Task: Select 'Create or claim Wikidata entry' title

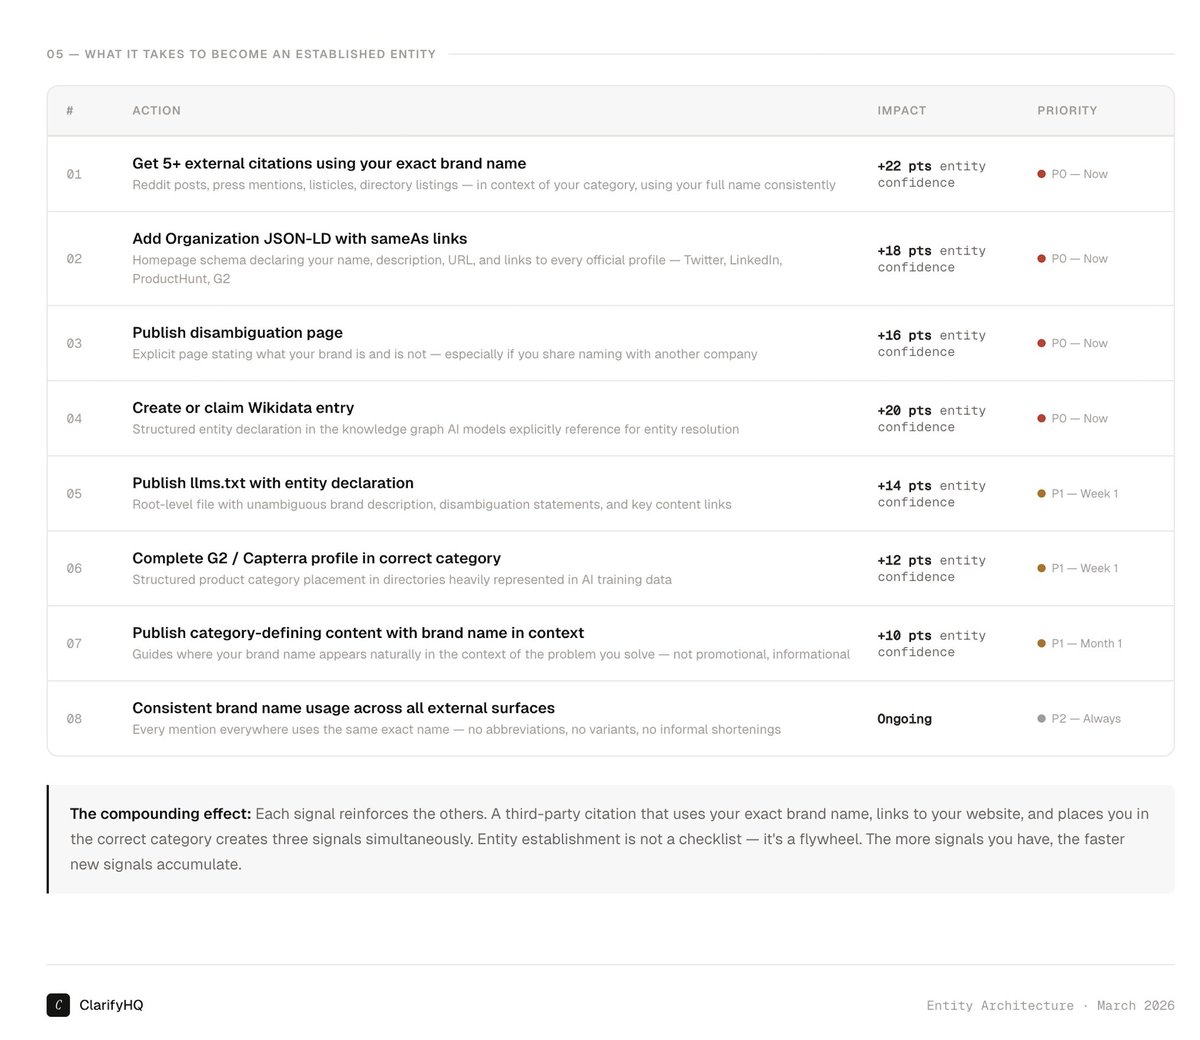Action: [x=243, y=407]
